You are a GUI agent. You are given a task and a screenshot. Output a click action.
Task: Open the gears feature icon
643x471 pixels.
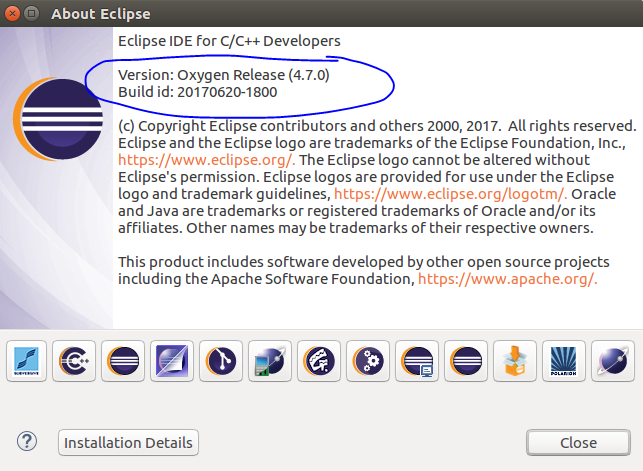point(368,361)
